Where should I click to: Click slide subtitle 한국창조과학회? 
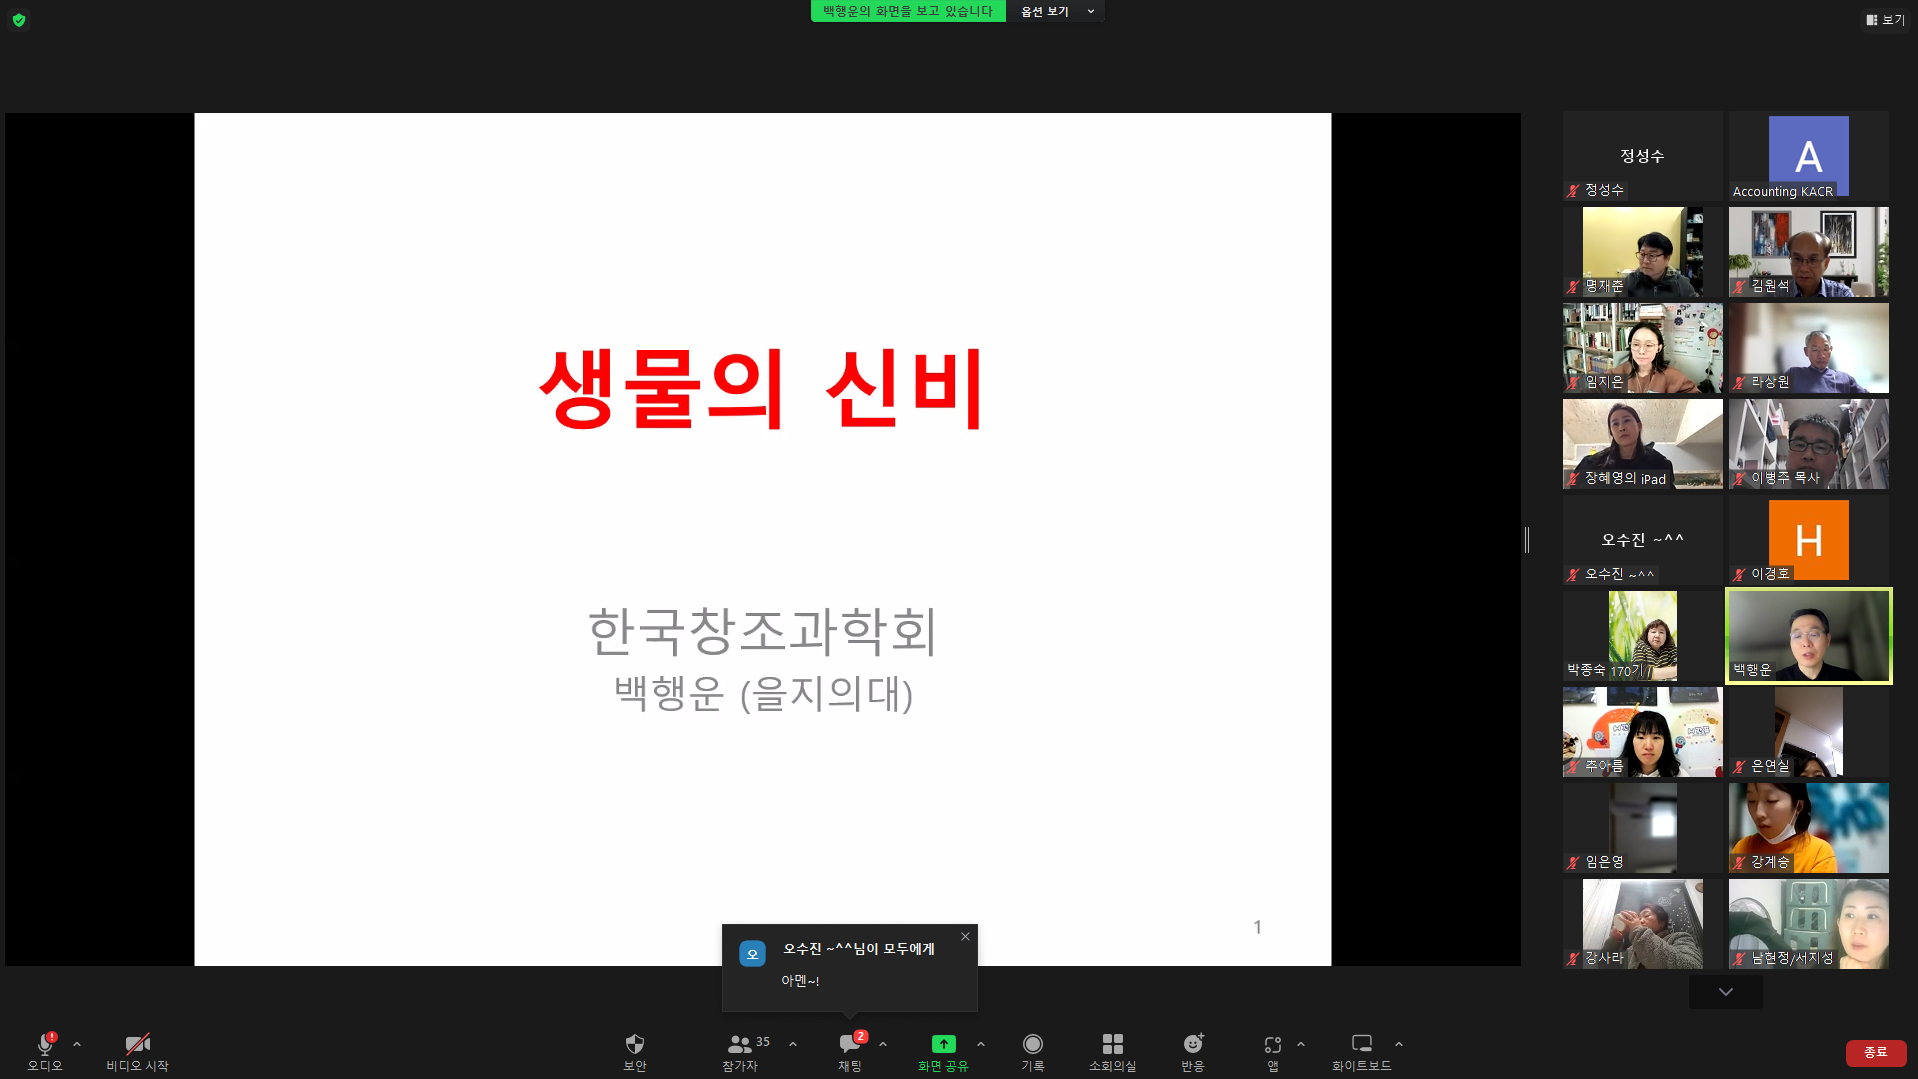click(762, 631)
